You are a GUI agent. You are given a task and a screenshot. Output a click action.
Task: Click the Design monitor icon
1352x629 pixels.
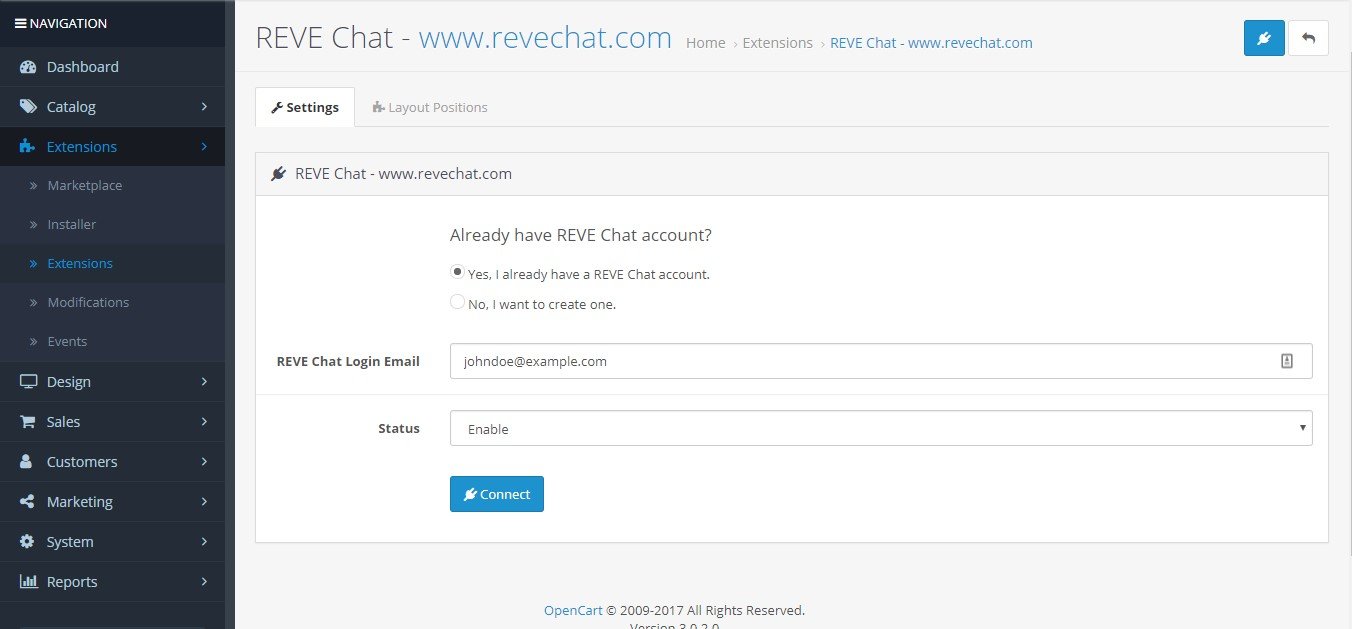tap(28, 382)
